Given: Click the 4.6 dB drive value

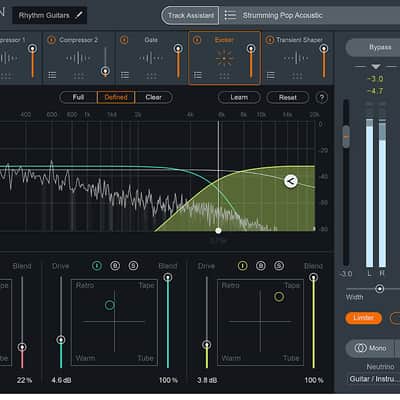Looking at the screenshot, I should 61,380.
